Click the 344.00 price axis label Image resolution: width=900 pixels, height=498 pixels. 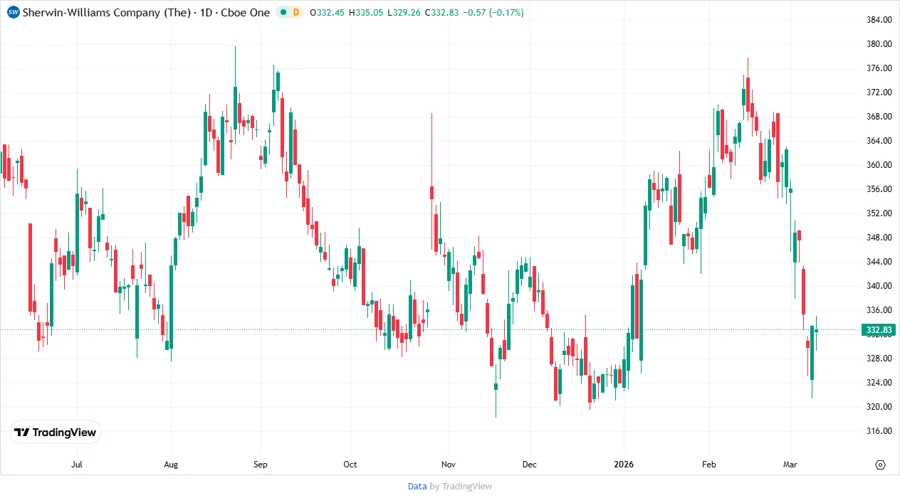point(879,262)
